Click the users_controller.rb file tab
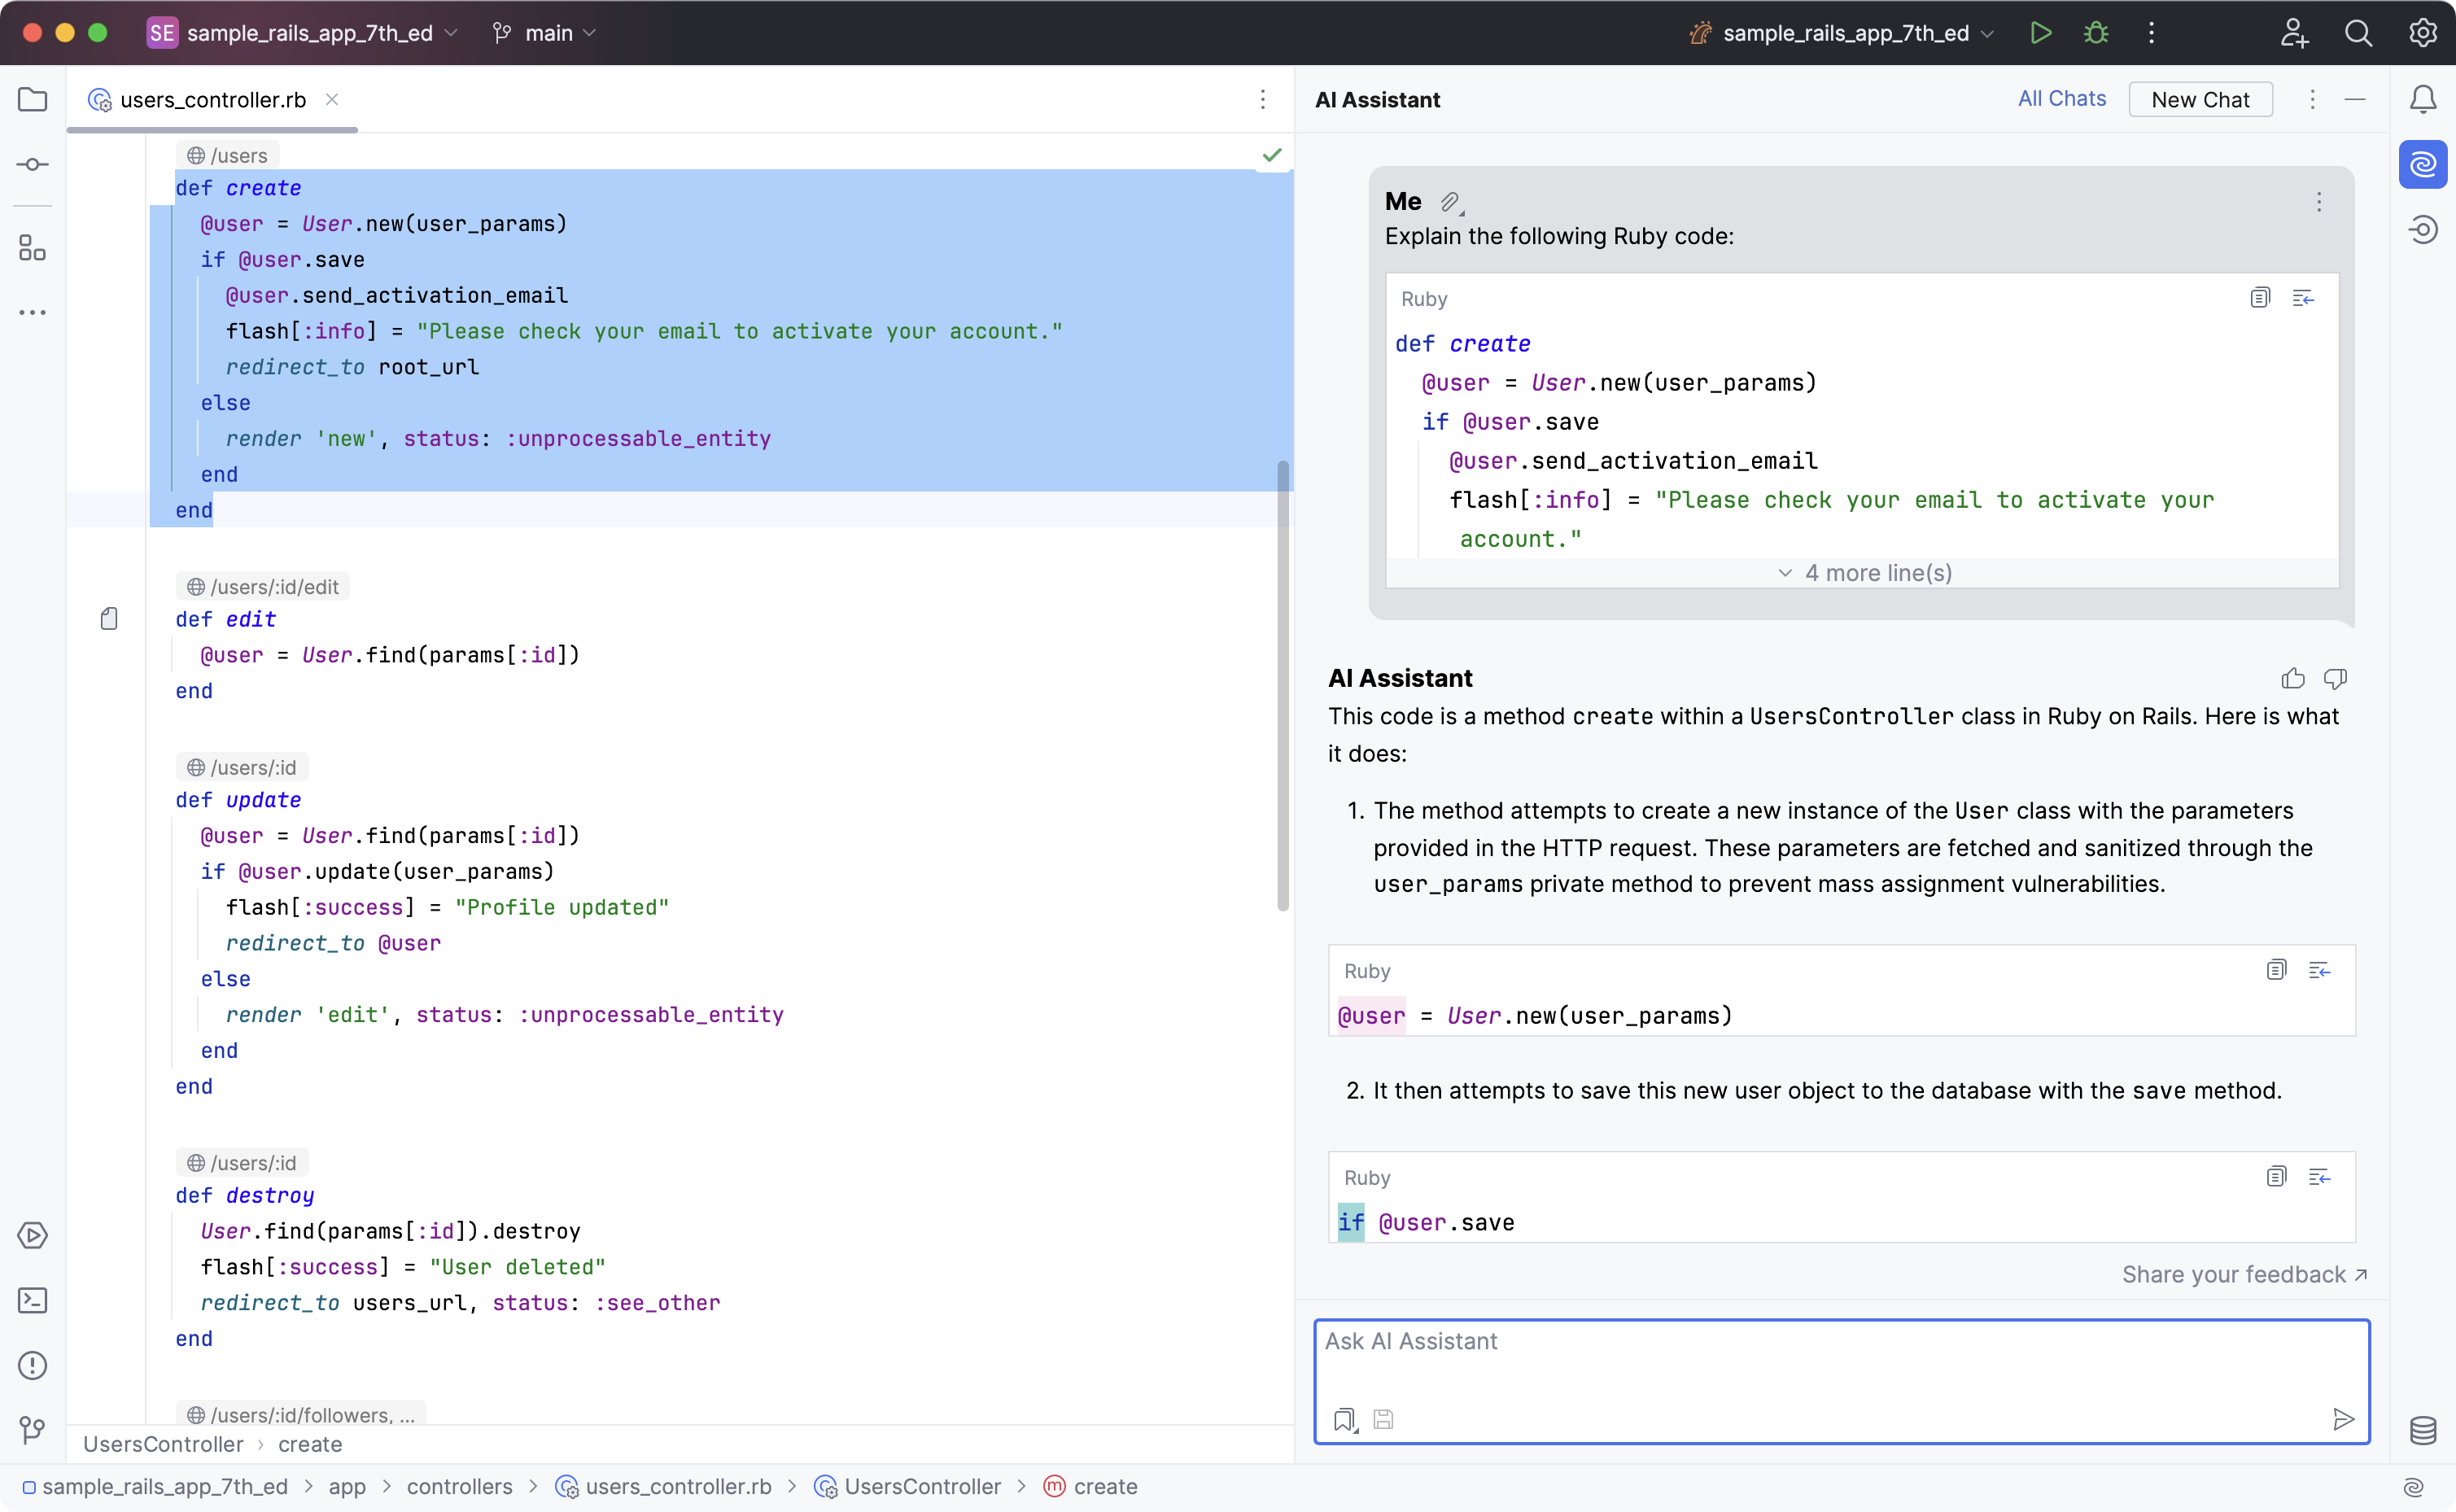2456x1512 pixels. point(211,100)
